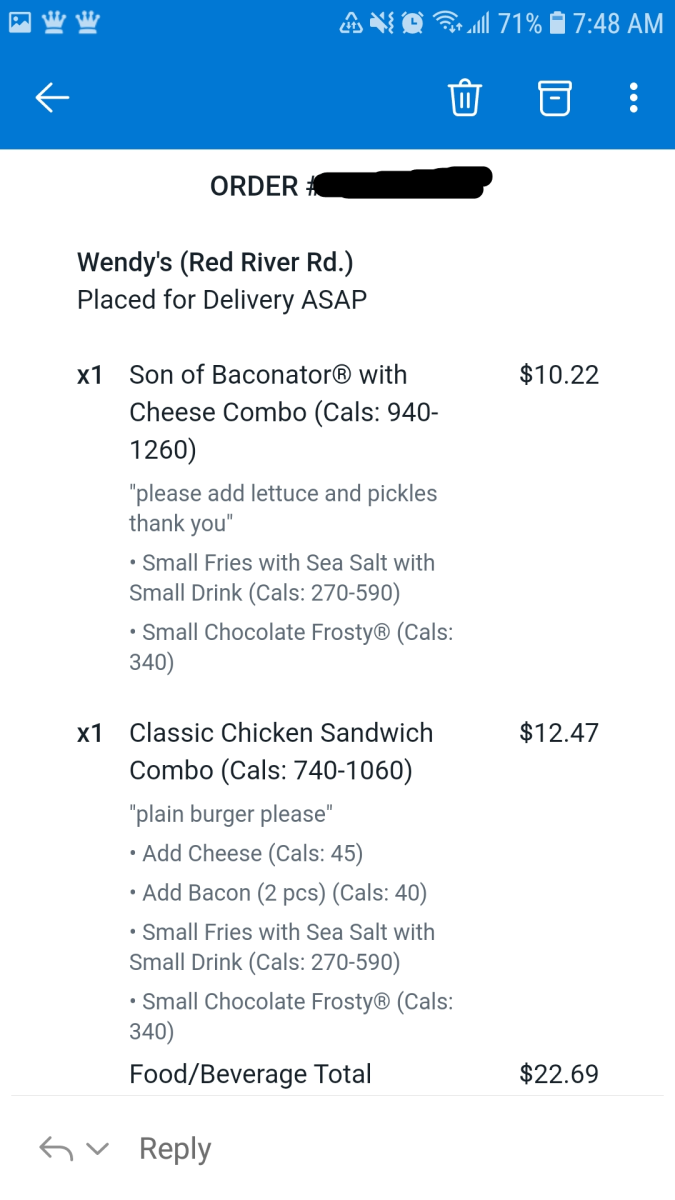Image resolution: width=675 pixels, height=1200 pixels.
Task: Tap the battery indicator in status bar
Action: (558, 23)
